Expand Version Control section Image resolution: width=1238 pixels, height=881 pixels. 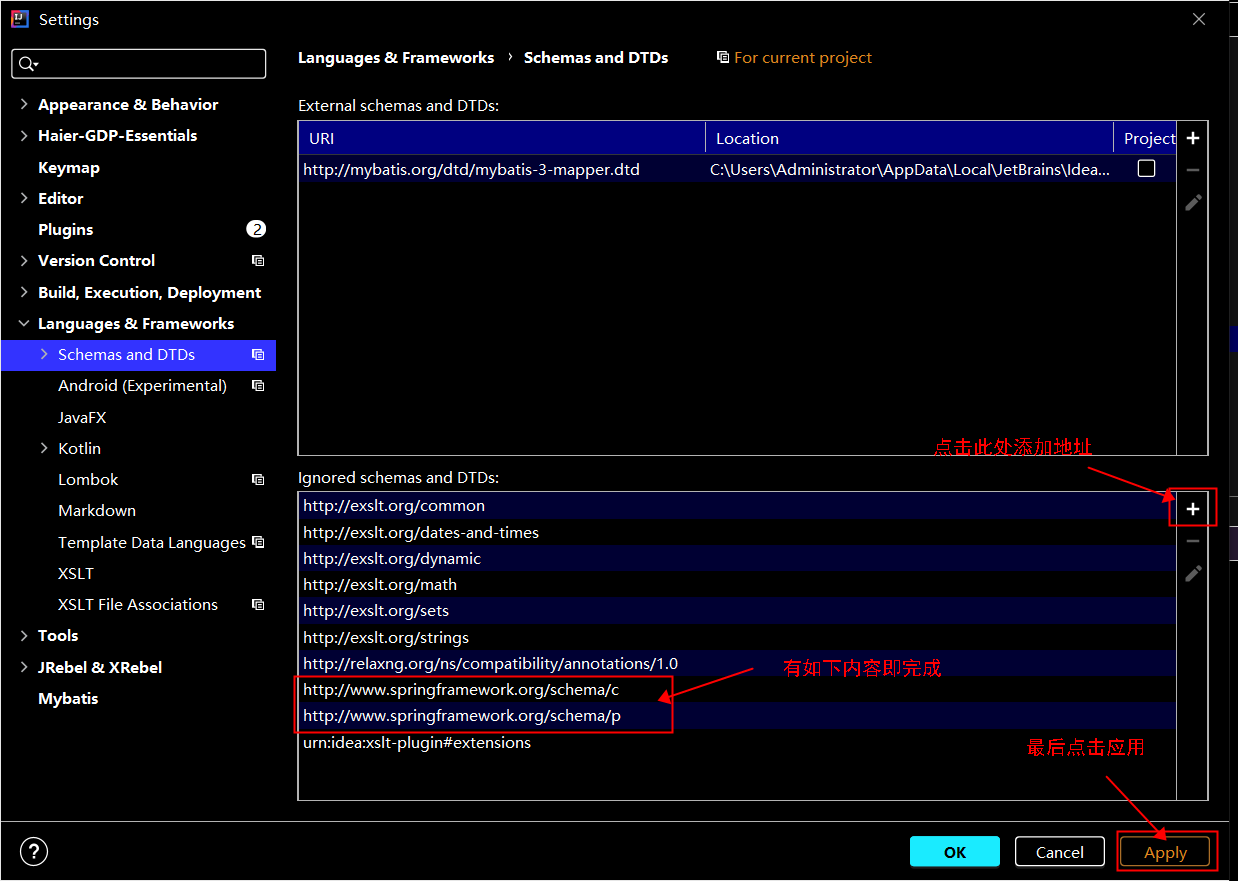tap(24, 260)
